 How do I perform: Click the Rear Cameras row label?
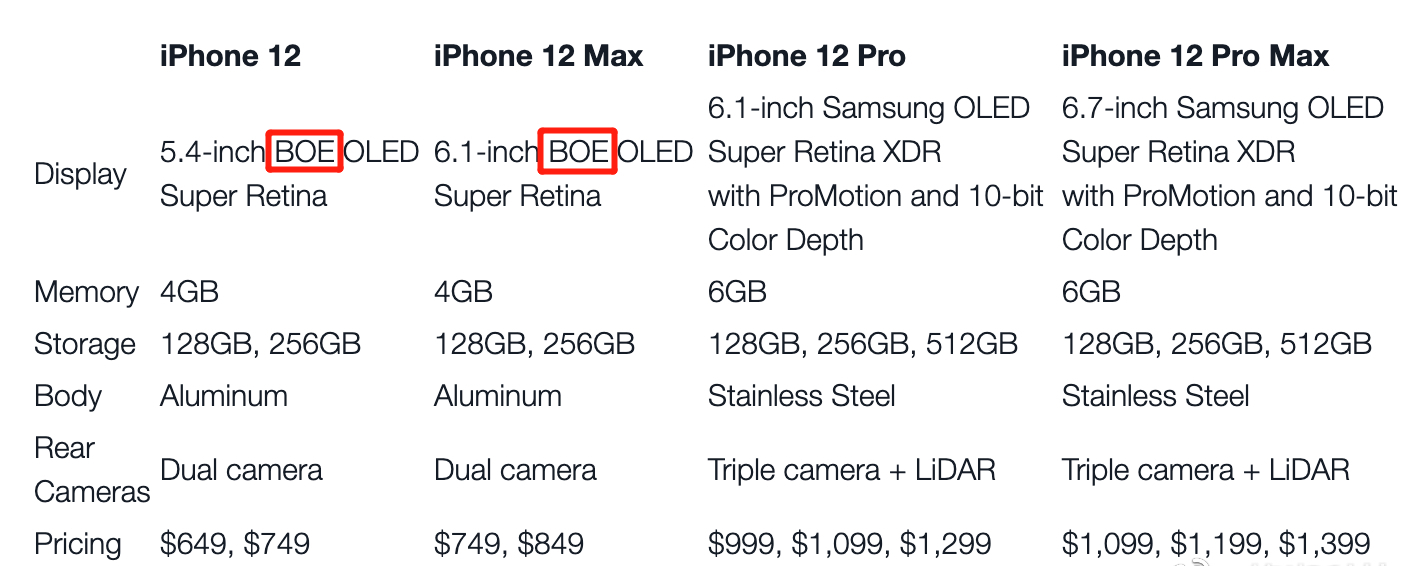[x=91, y=470]
